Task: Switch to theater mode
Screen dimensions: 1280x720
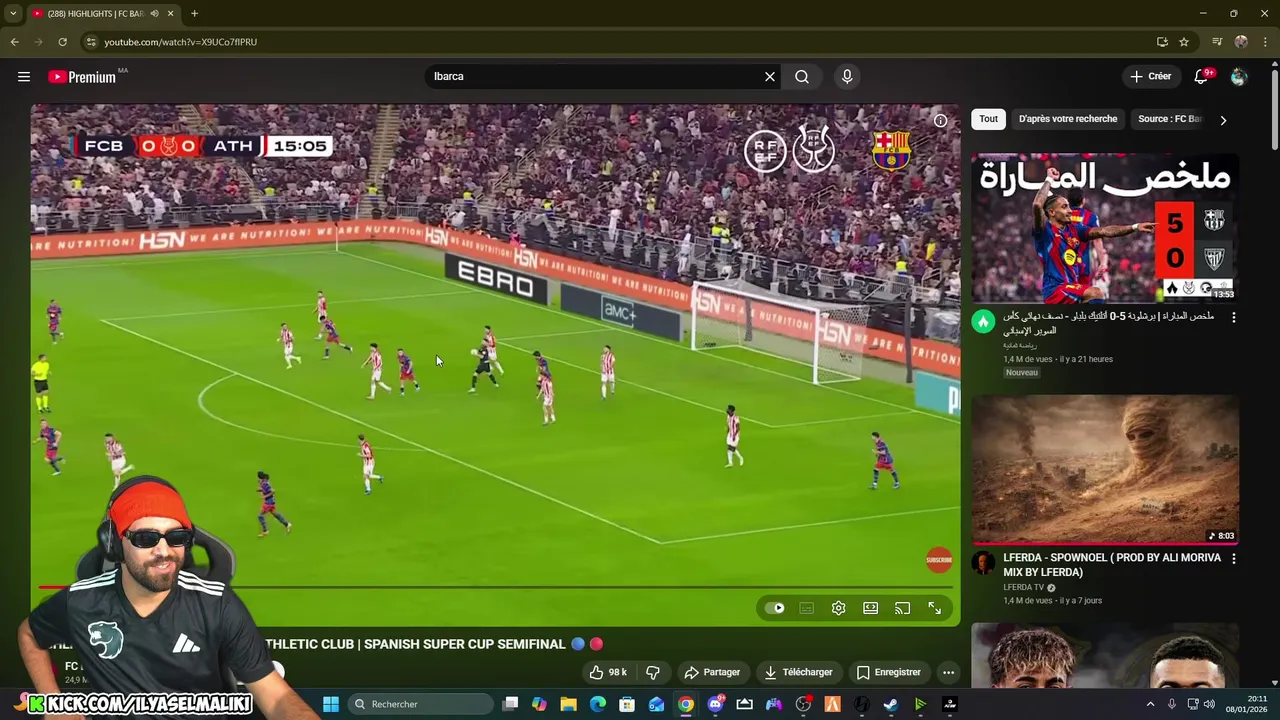Action: click(871, 608)
